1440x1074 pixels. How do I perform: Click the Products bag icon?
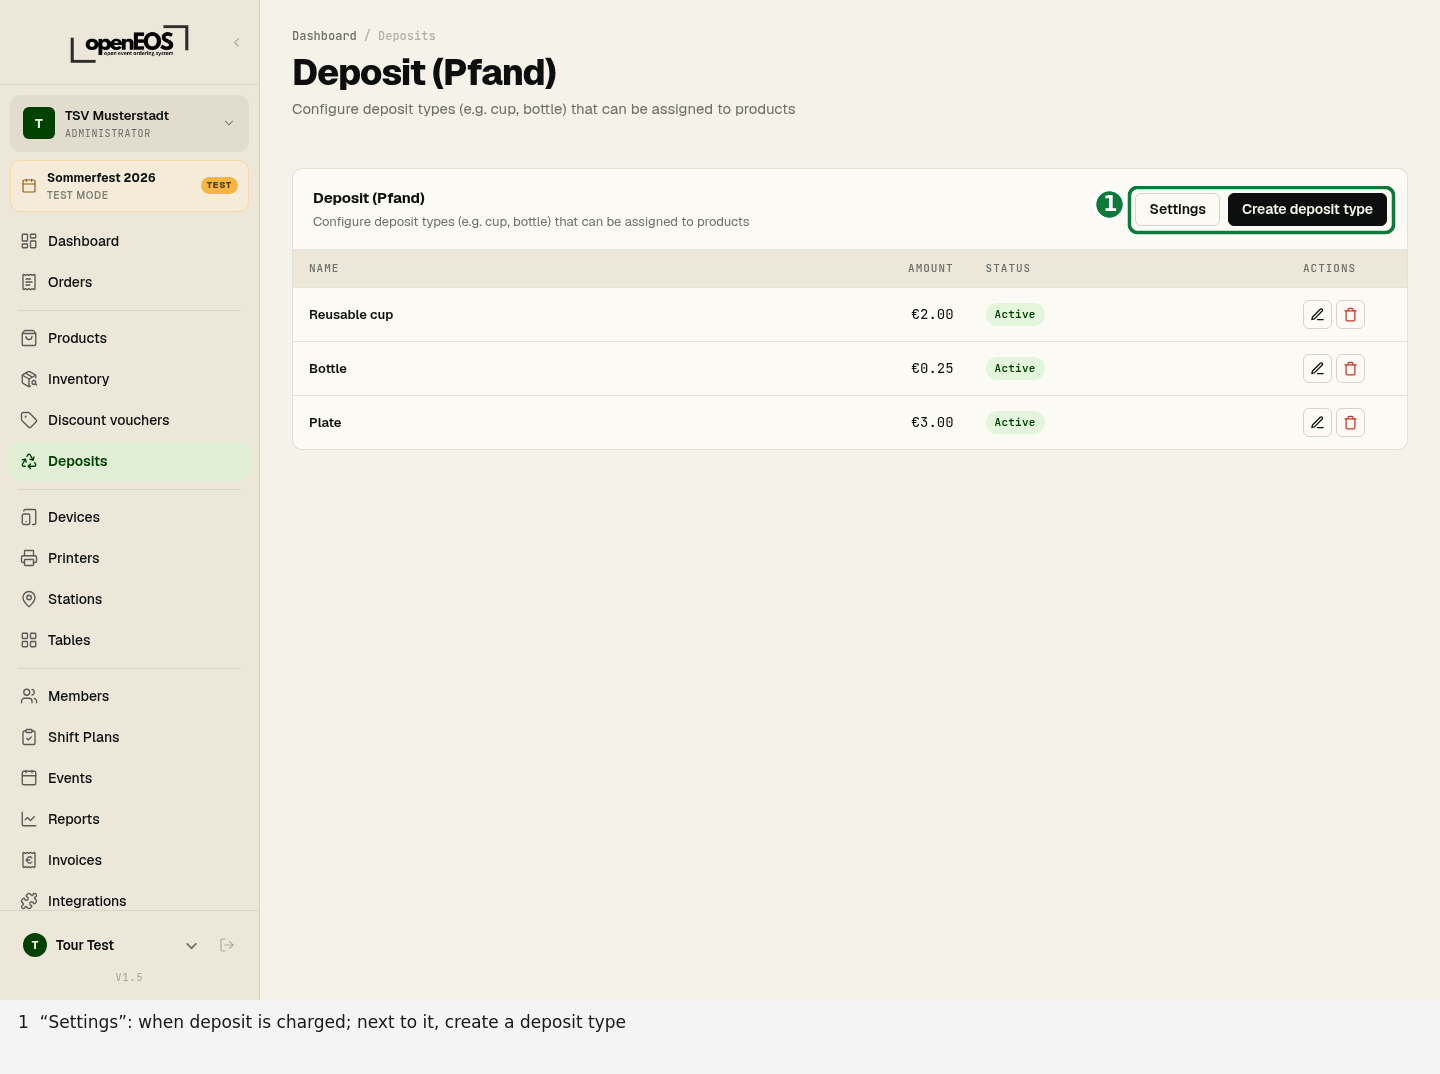coord(29,338)
